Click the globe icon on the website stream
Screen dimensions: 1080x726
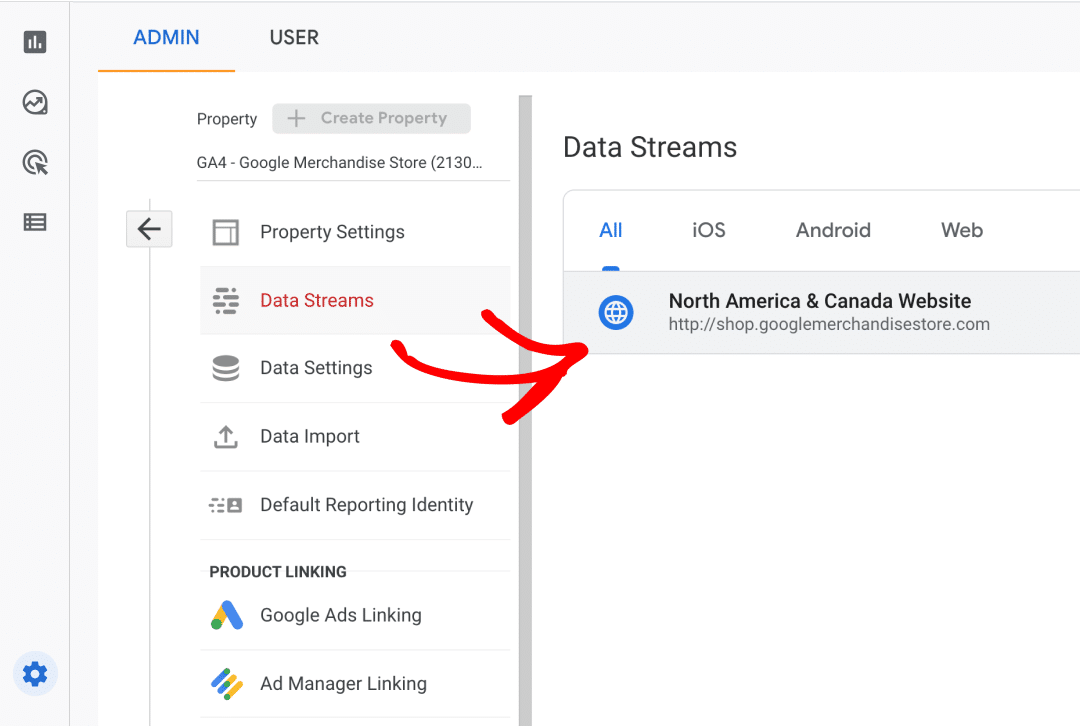(616, 312)
